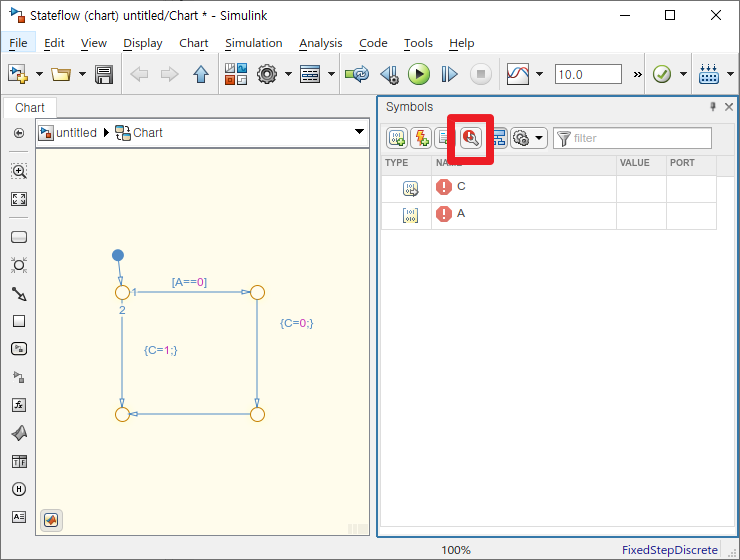Click the Hide/Show Explorer Bar icon

[x=19, y=133]
